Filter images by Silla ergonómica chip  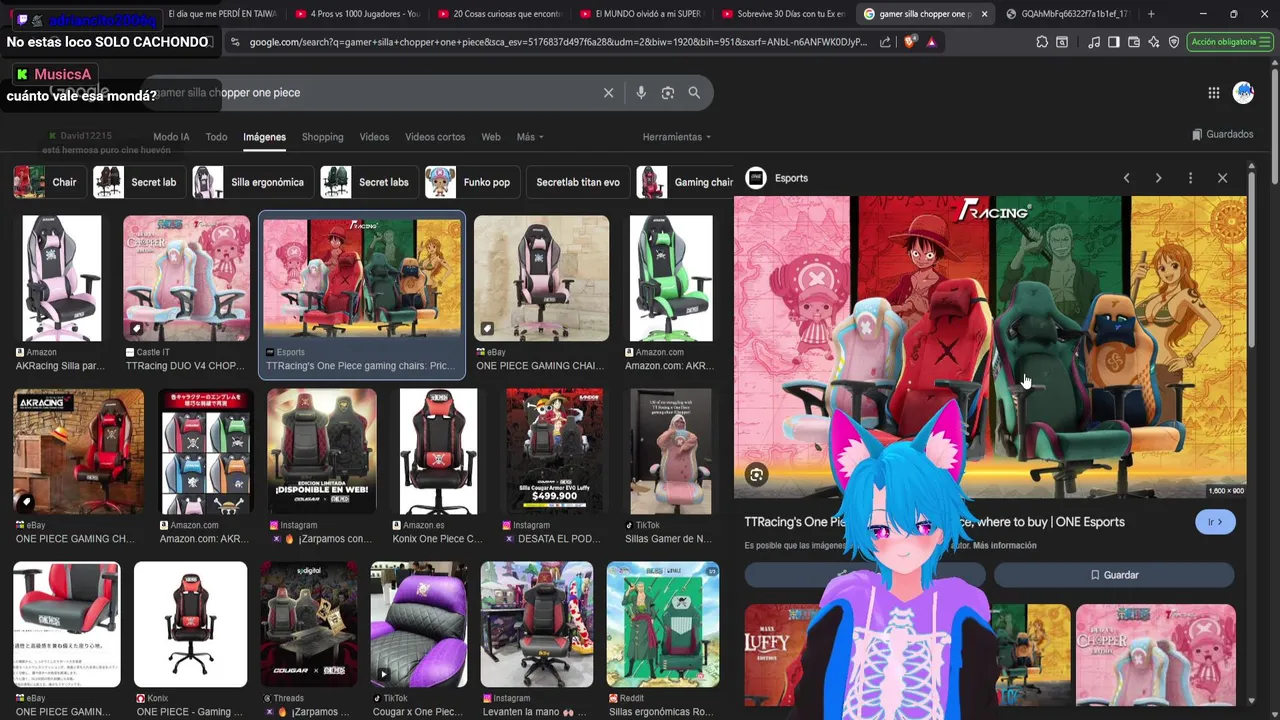coord(252,182)
